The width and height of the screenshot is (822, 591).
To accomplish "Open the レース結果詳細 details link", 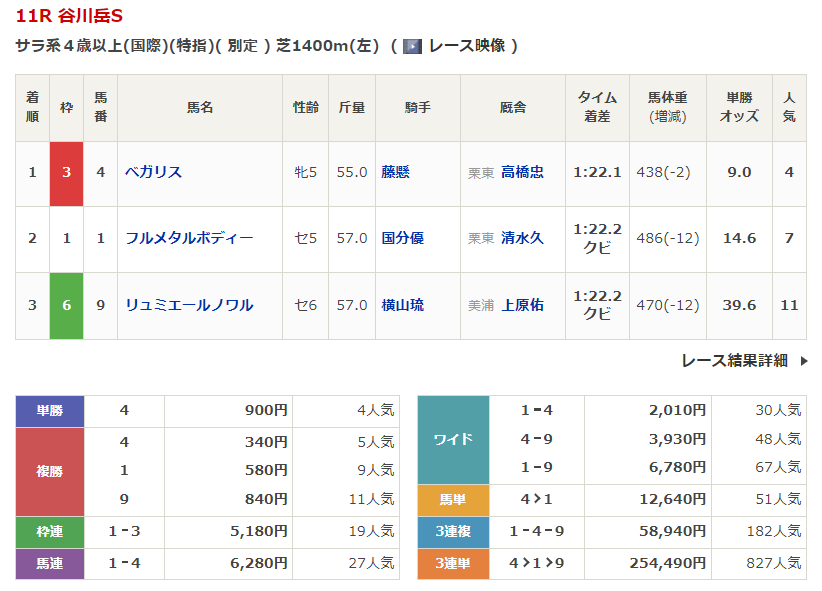I will [734, 361].
